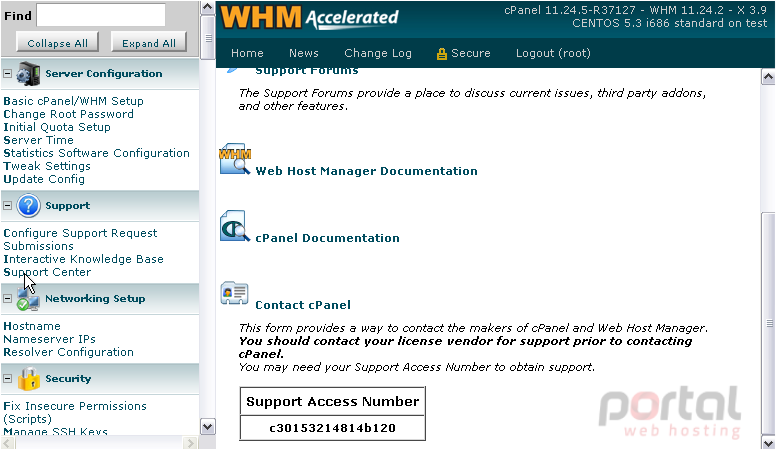Image resolution: width=776 pixels, height=450 pixels.
Task: Click the Expand All button
Action: point(148,43)
